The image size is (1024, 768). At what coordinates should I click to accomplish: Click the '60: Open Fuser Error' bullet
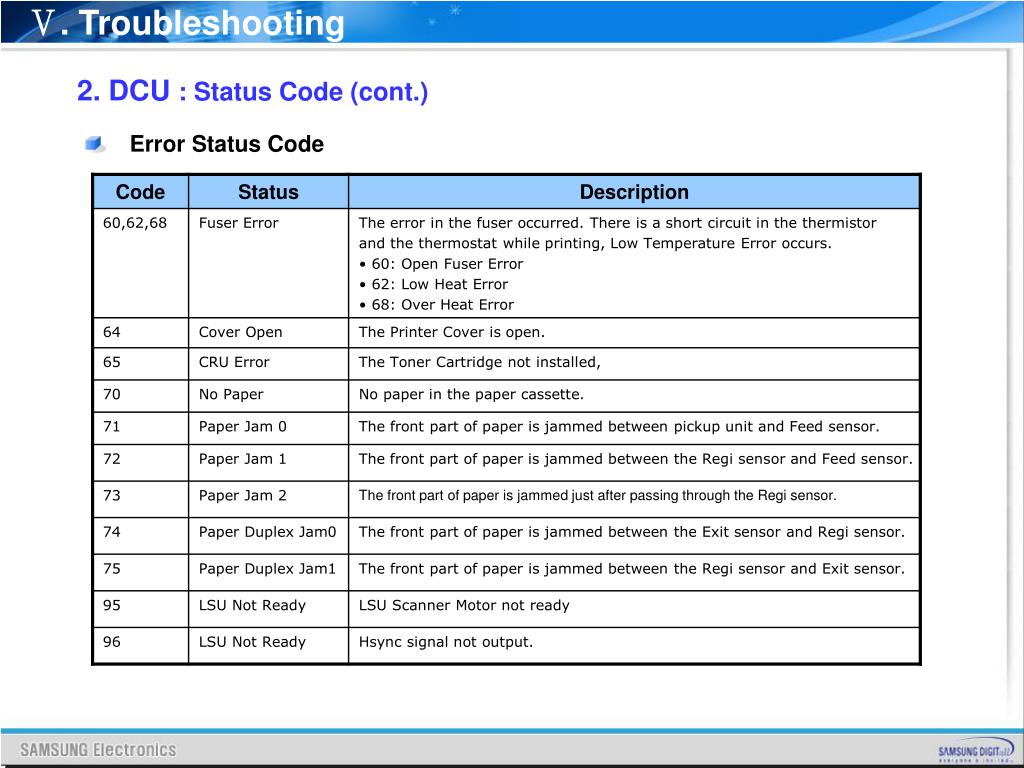point(441,264)
